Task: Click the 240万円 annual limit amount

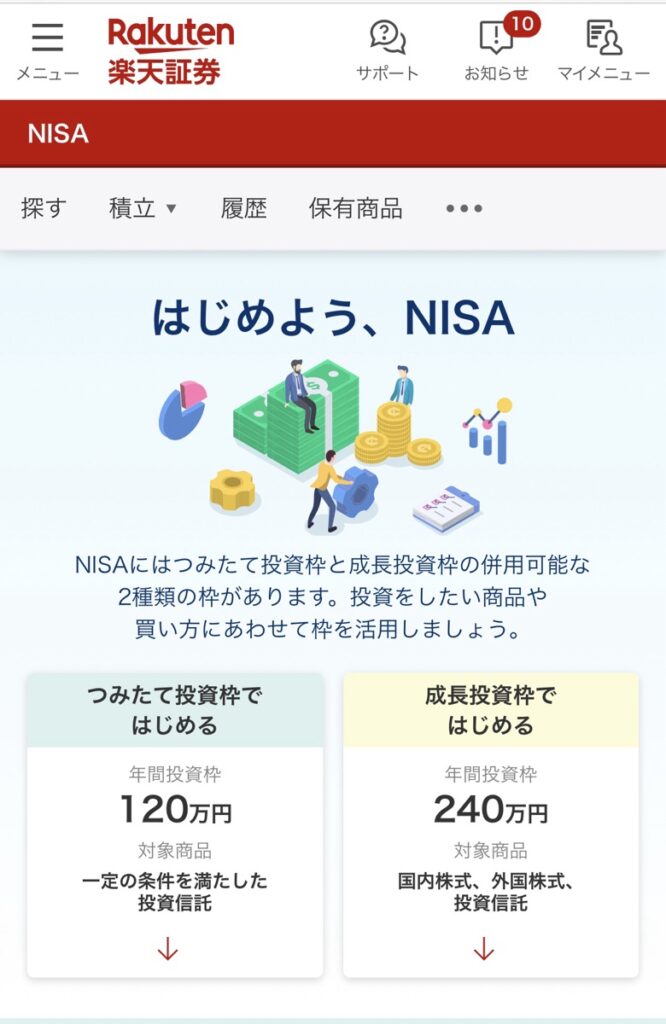Action: coord(490,809)
